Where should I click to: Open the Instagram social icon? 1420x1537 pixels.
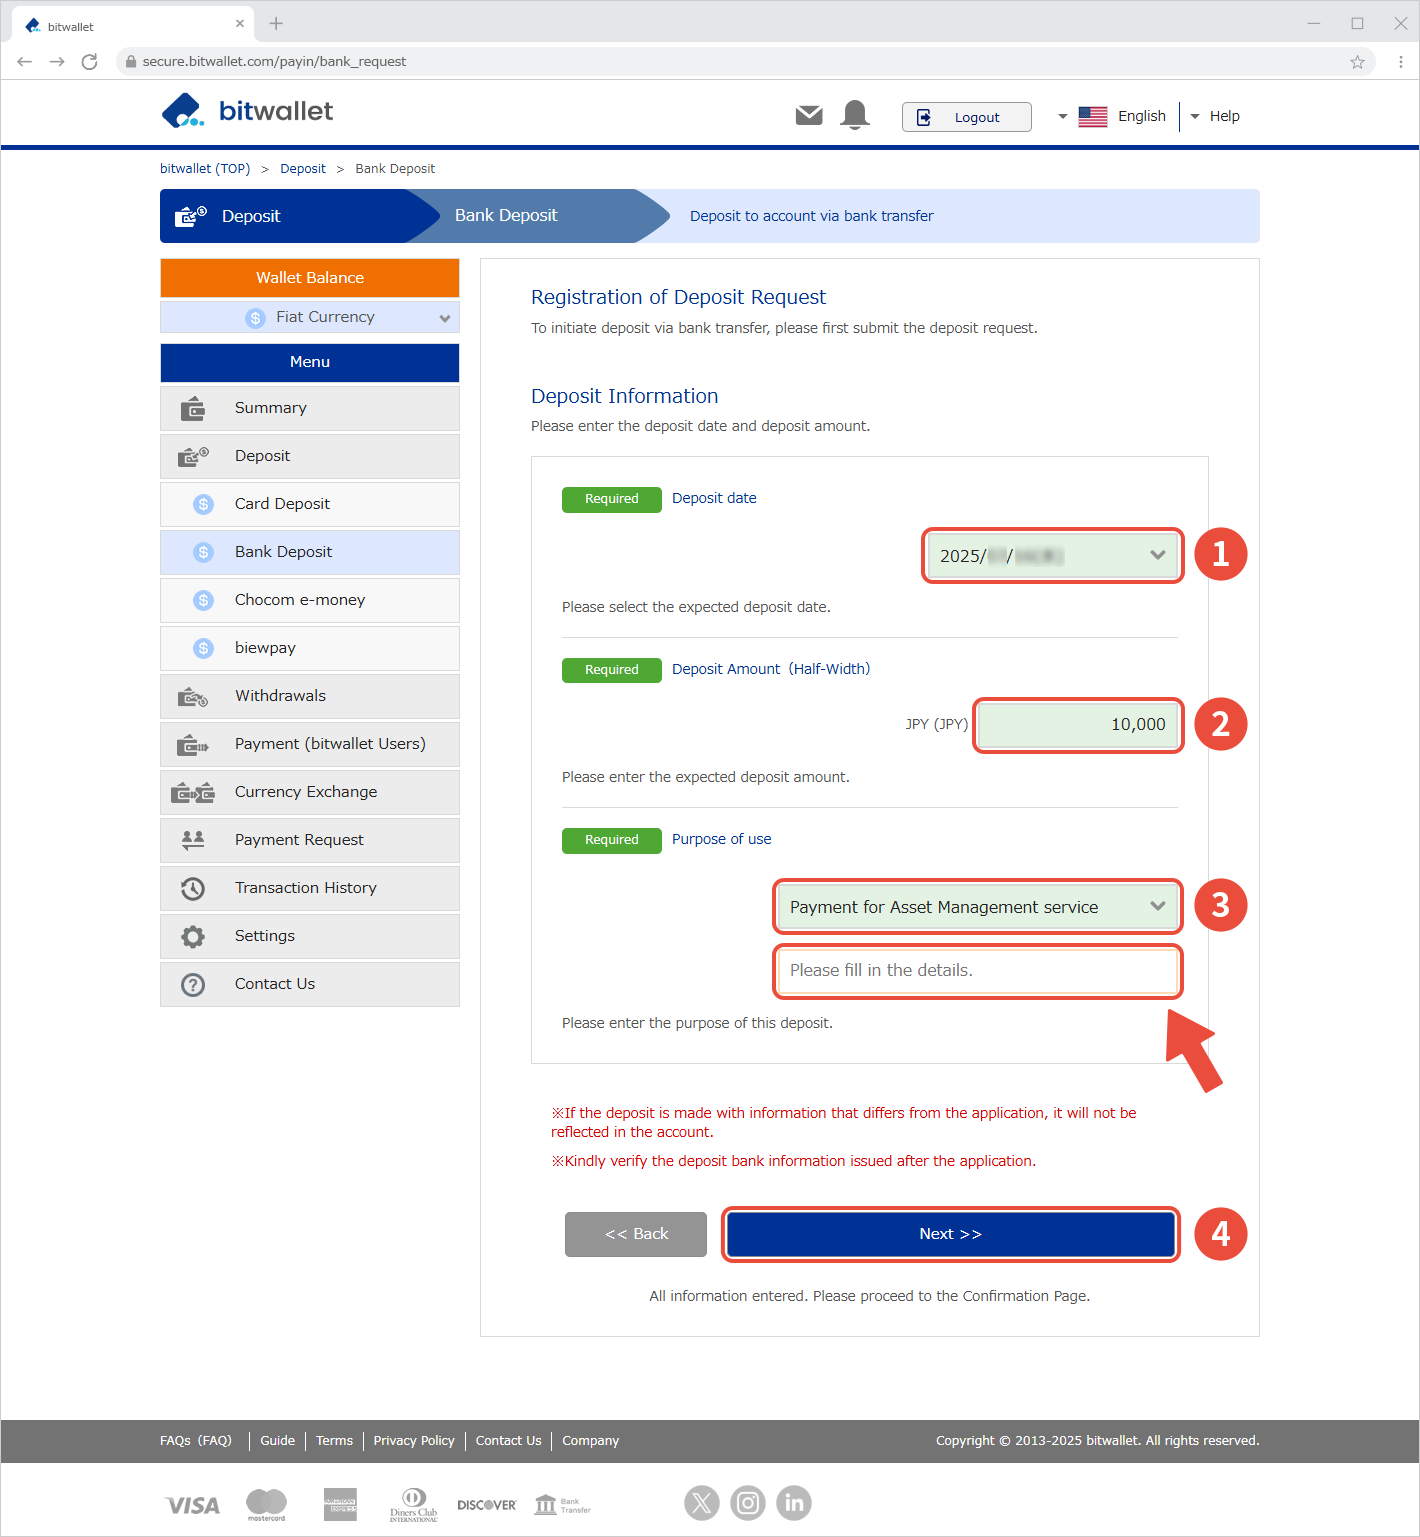point(748,1502)
